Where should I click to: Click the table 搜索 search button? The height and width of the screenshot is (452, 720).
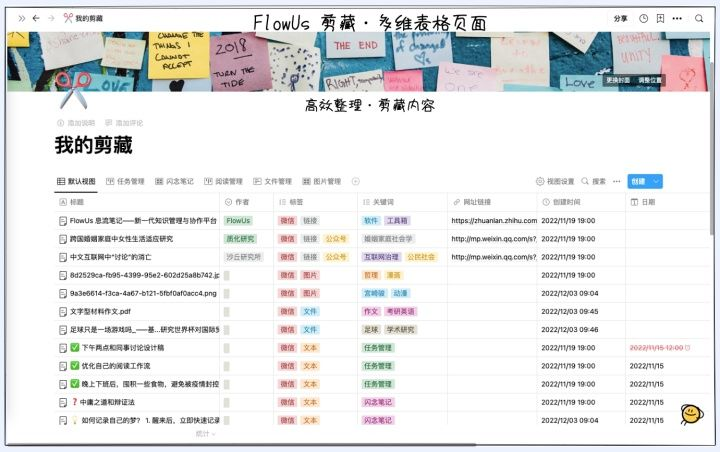[593, 181]
